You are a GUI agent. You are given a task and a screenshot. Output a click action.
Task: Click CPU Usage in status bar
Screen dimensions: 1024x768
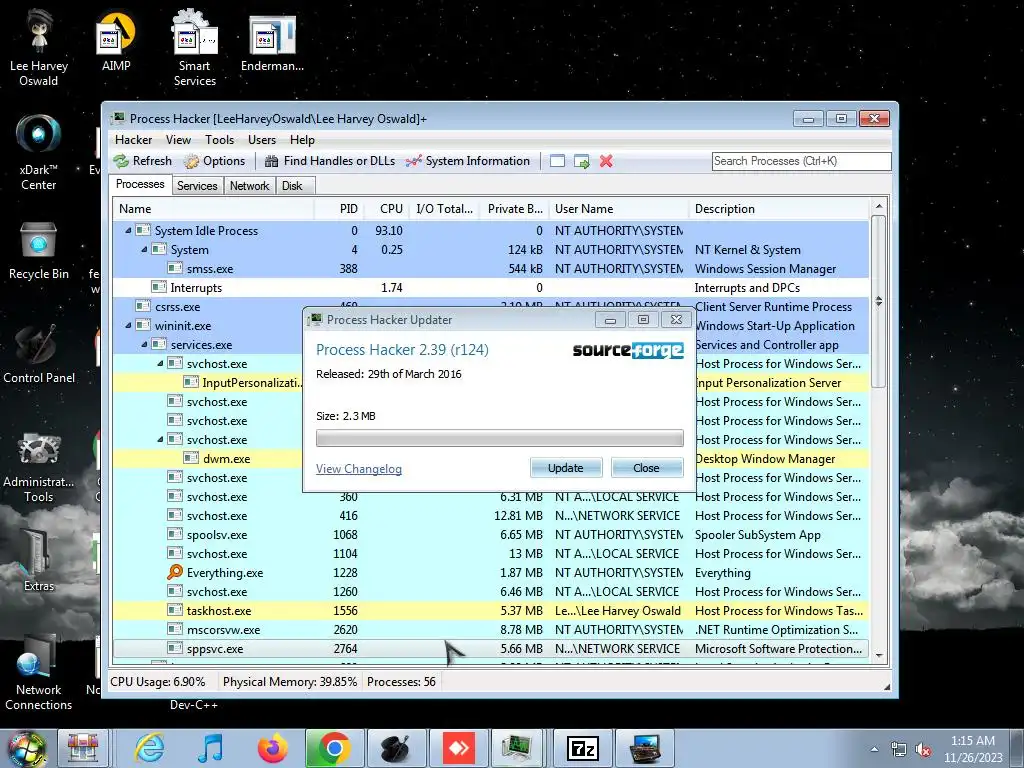coord(157,682)
